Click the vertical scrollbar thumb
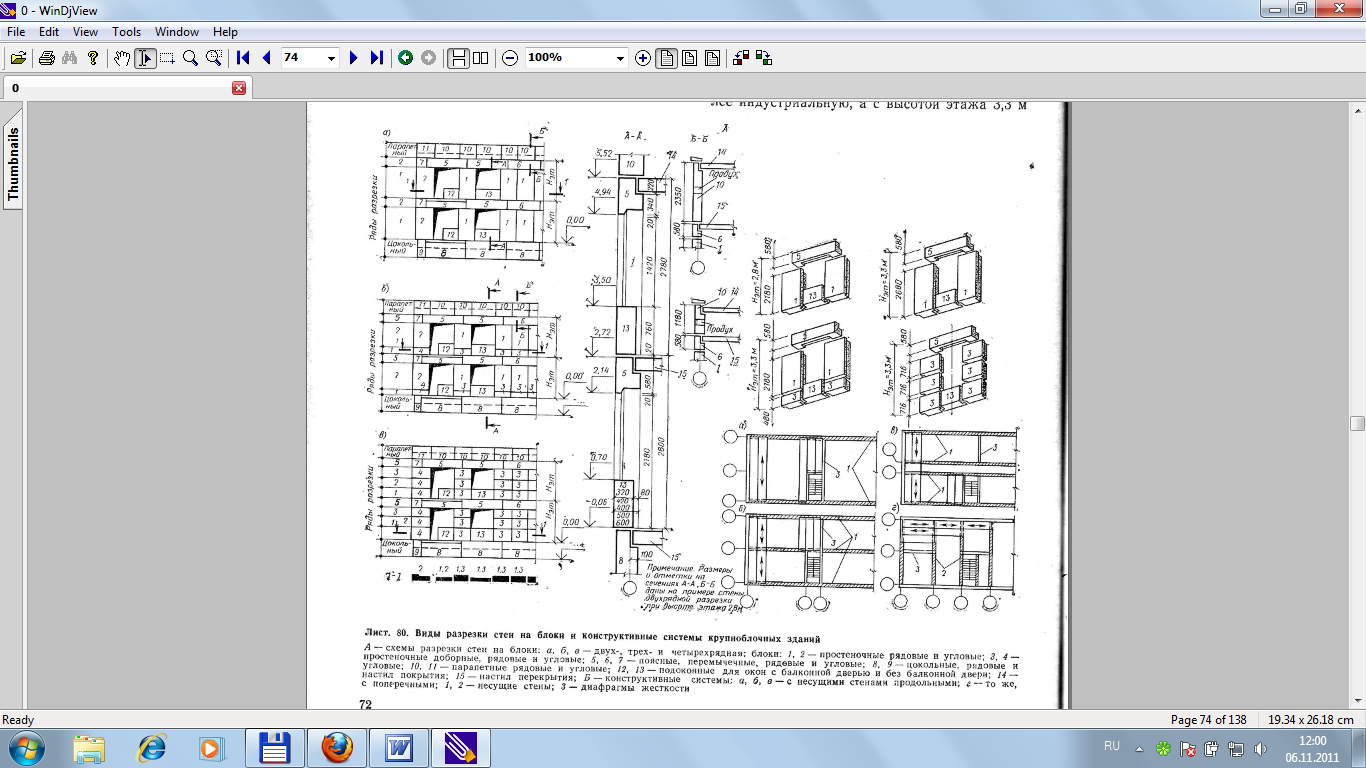 click(1357, 423)
